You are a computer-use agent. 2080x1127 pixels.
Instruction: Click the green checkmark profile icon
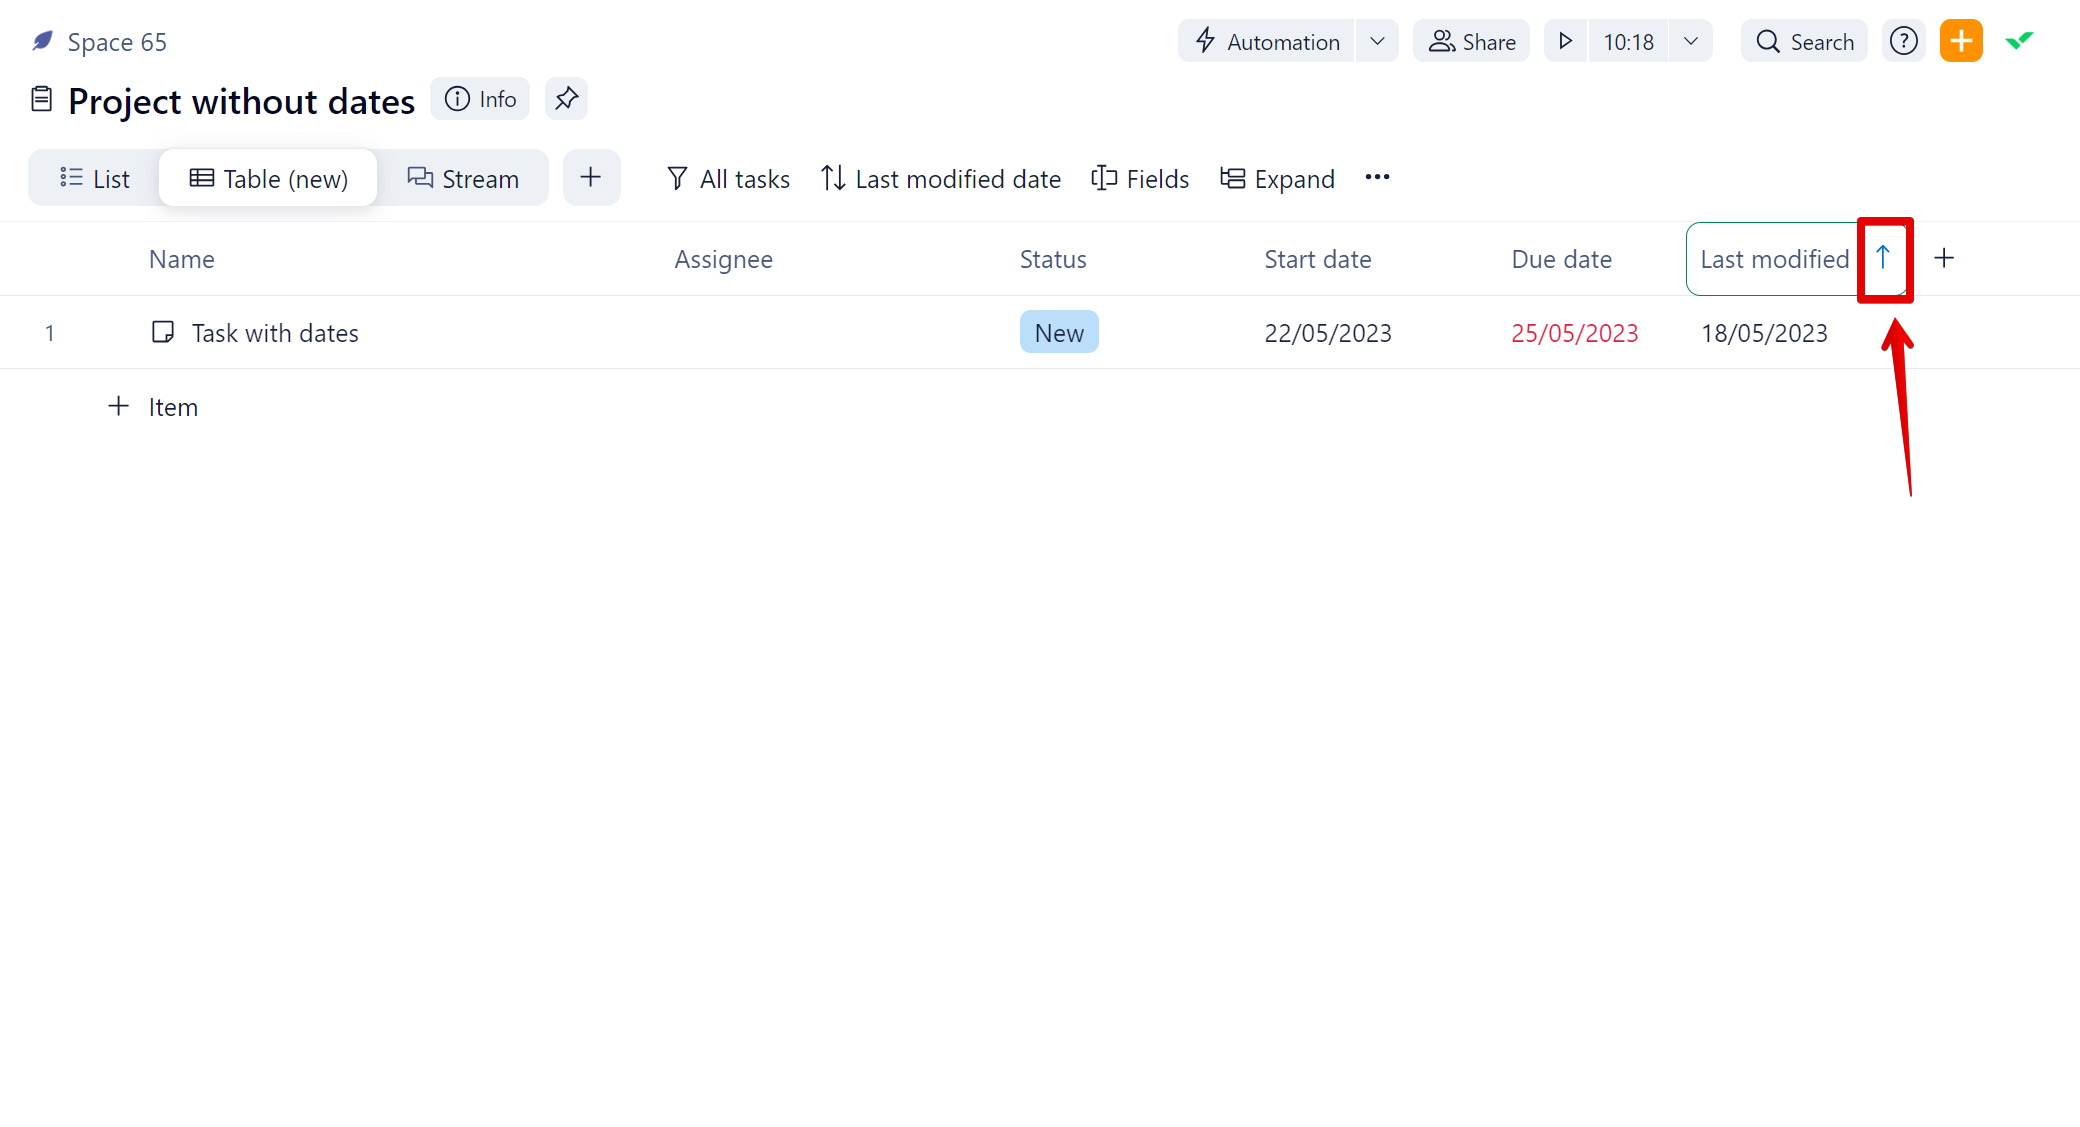click(2019, 41)
